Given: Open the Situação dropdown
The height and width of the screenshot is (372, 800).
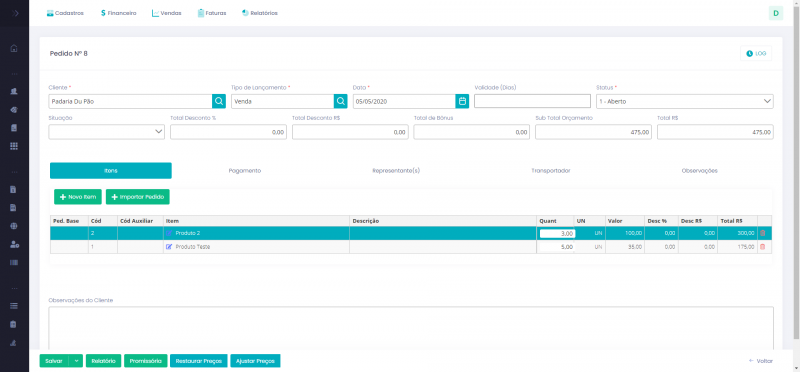Looking at the screenshot, I should point(107,132).
